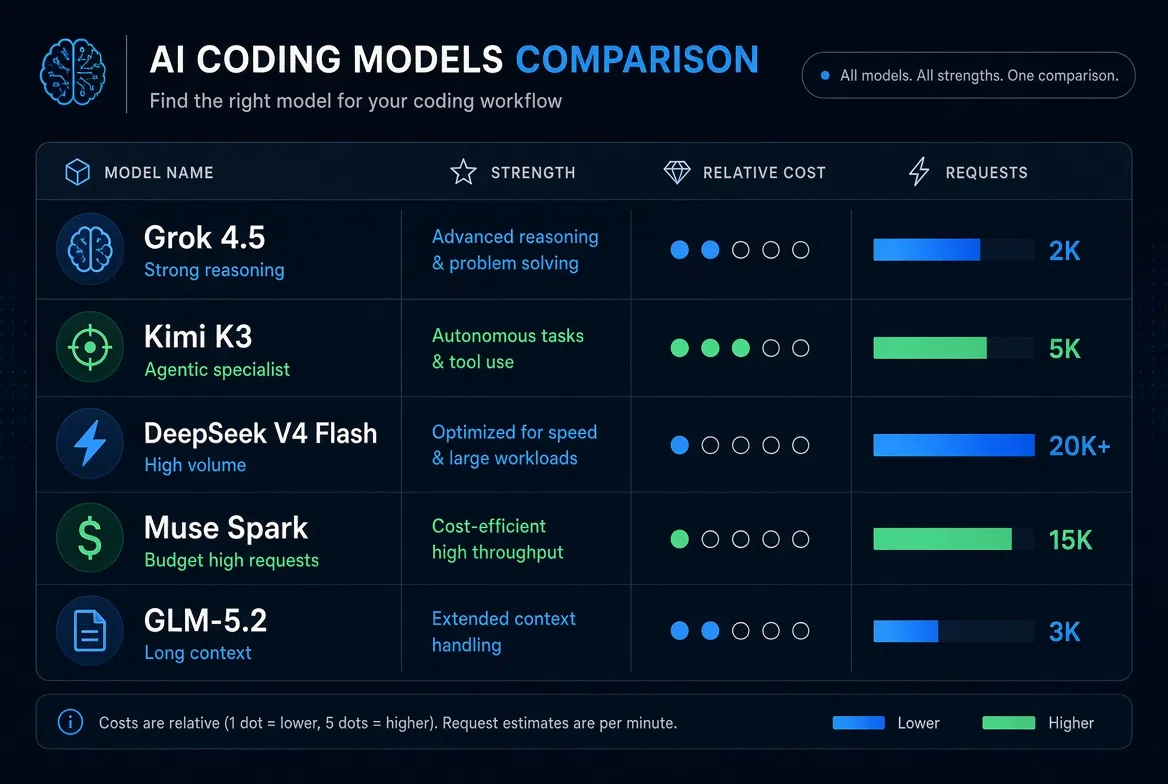Click the DeepSeek V4 Flash model name
The image size is (1168, 784).
[261, 433]
